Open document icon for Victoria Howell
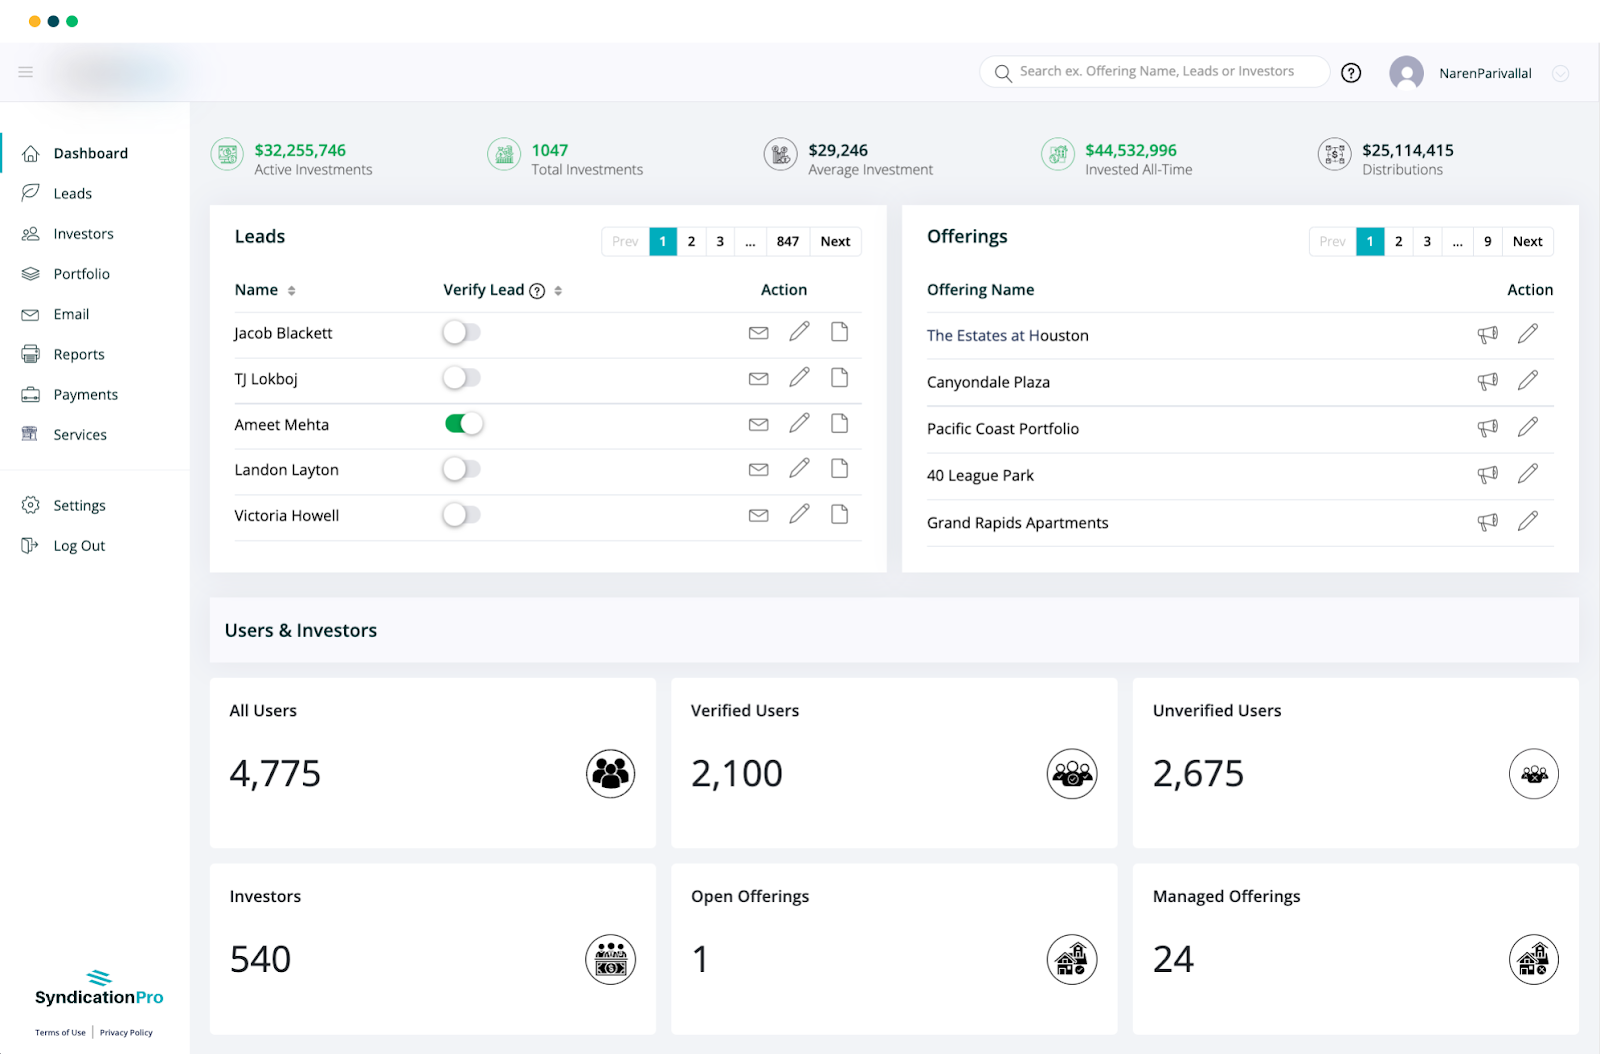 [840, 515]
